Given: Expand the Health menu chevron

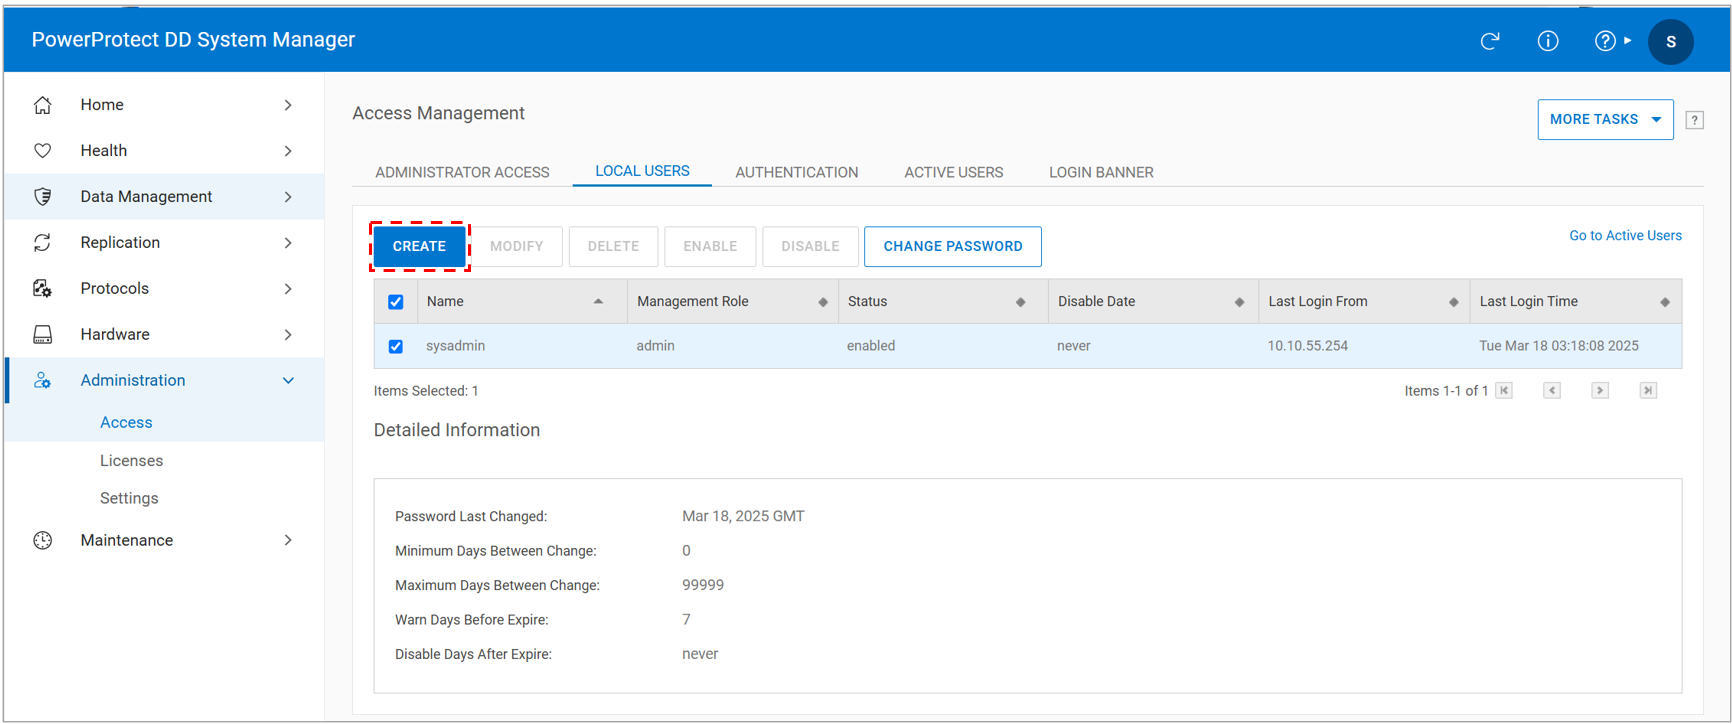Looking at the screenshot, I should [x=288, y=151].
